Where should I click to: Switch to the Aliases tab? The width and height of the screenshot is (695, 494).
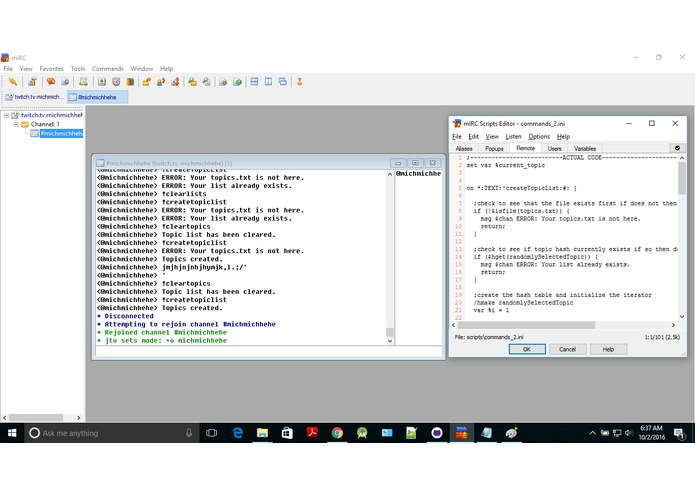tap(464, 148)
